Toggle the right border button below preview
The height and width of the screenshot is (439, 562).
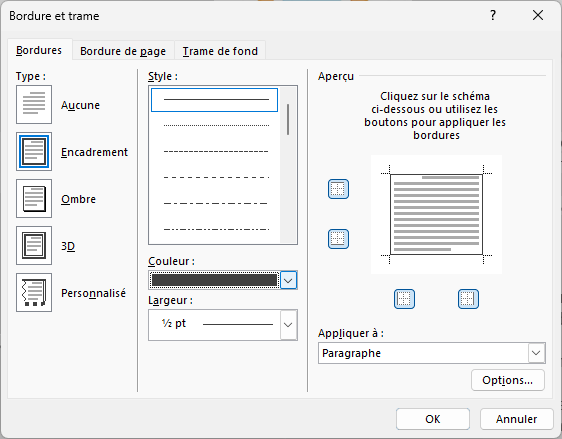click(468, 299)
